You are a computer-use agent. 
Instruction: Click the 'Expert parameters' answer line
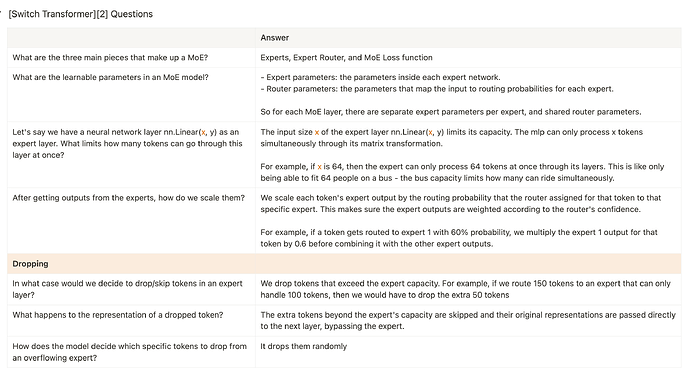tap(381, 77)
